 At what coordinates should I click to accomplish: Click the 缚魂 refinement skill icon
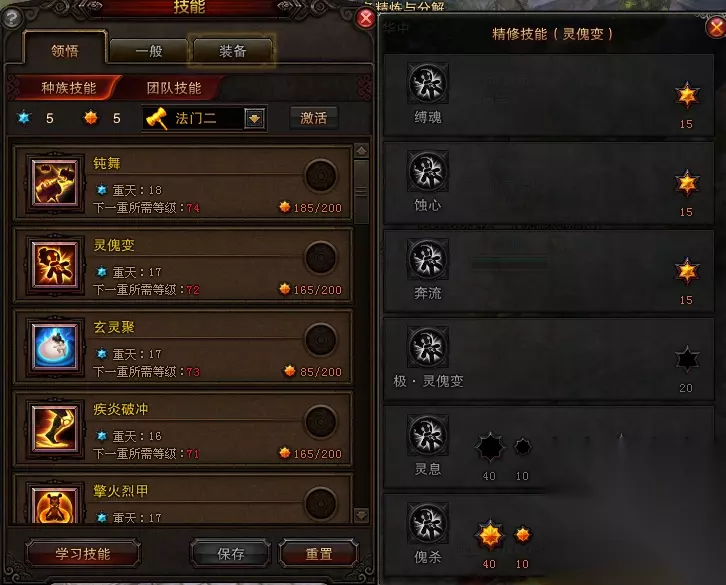(428, 83)
